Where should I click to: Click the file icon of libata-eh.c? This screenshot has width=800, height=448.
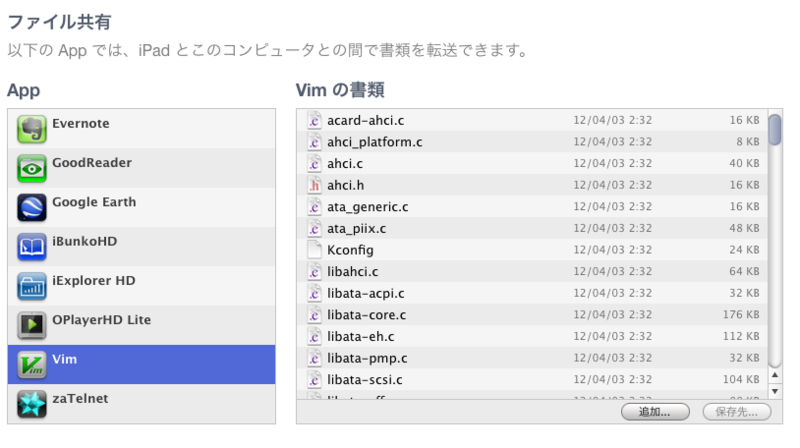[314, 336]
